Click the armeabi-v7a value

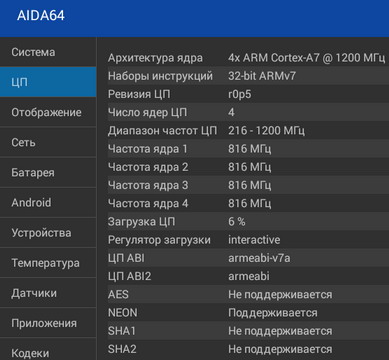tap(259, 258)
